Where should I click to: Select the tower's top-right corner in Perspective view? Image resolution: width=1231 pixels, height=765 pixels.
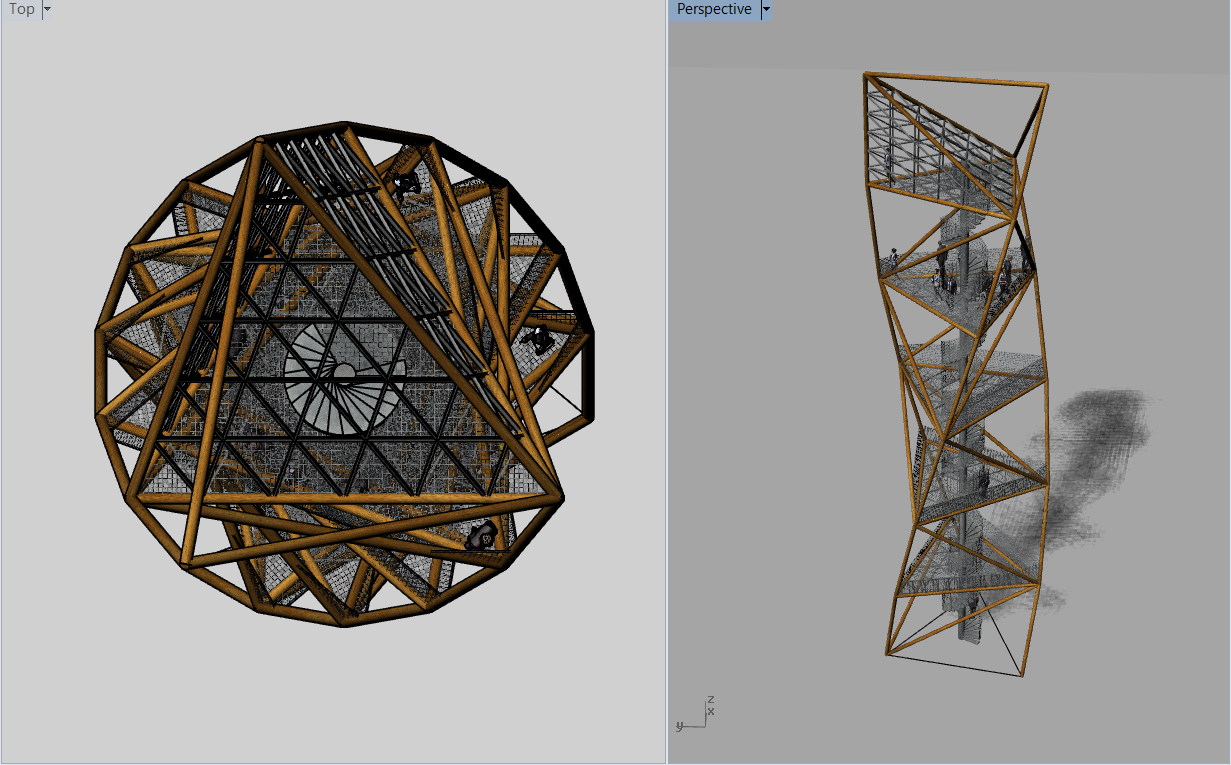(x=1045, y=87)
